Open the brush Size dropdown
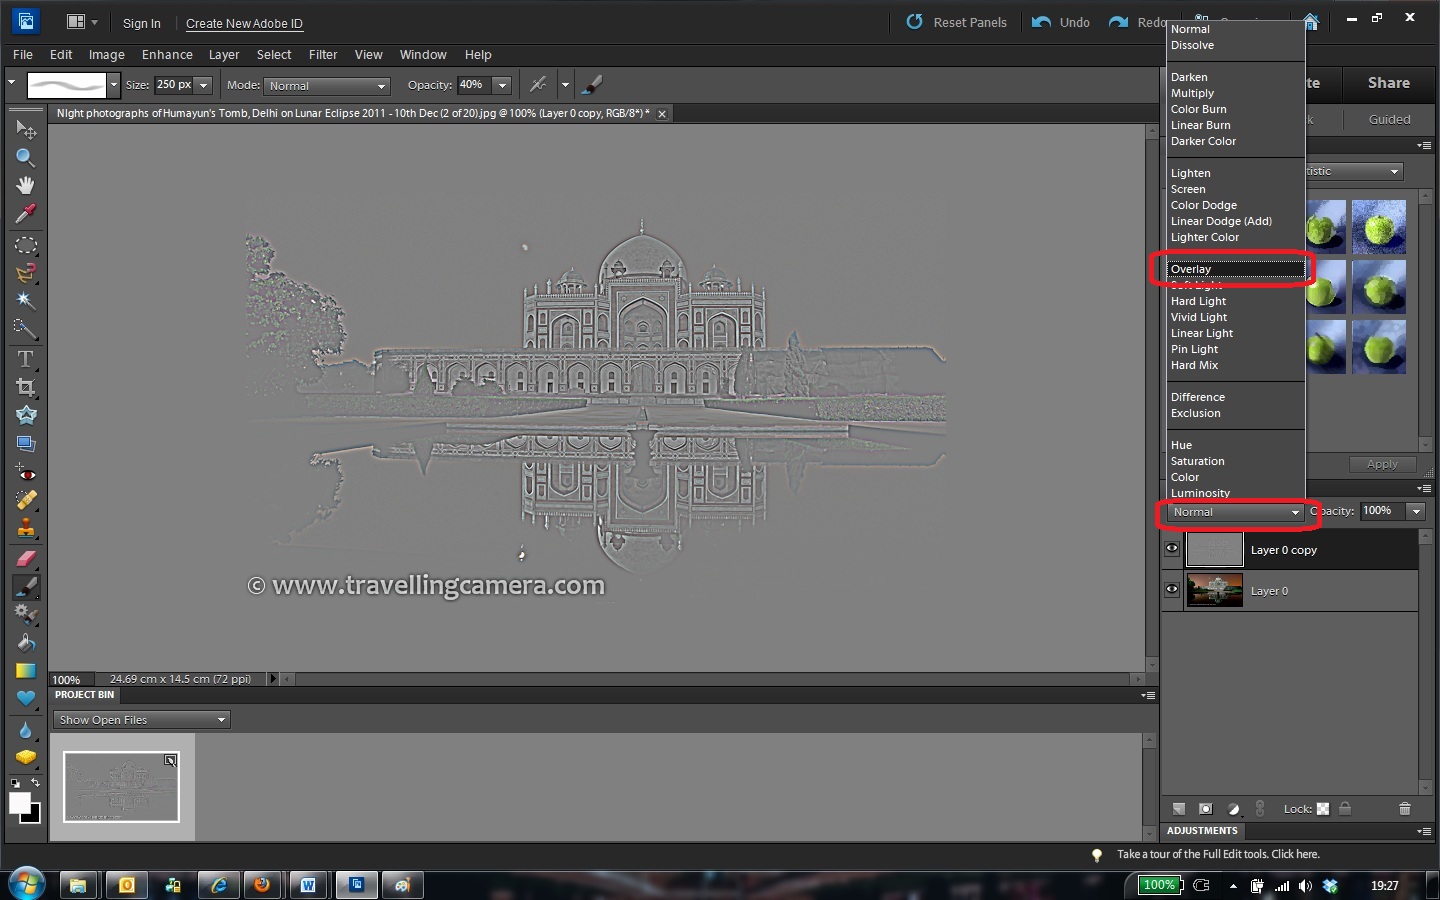This screenshot has height=900, width=1440. [203, 85]
